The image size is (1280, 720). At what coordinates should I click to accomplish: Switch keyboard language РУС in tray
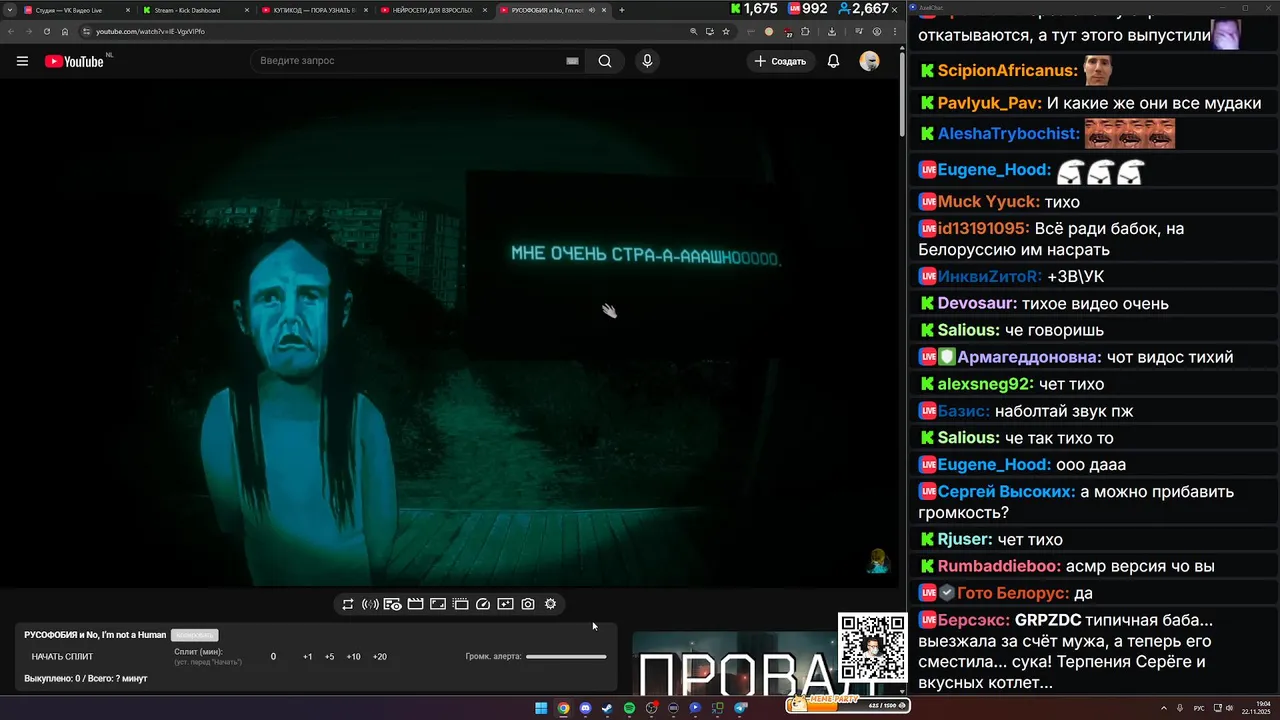pos(1199,708)
